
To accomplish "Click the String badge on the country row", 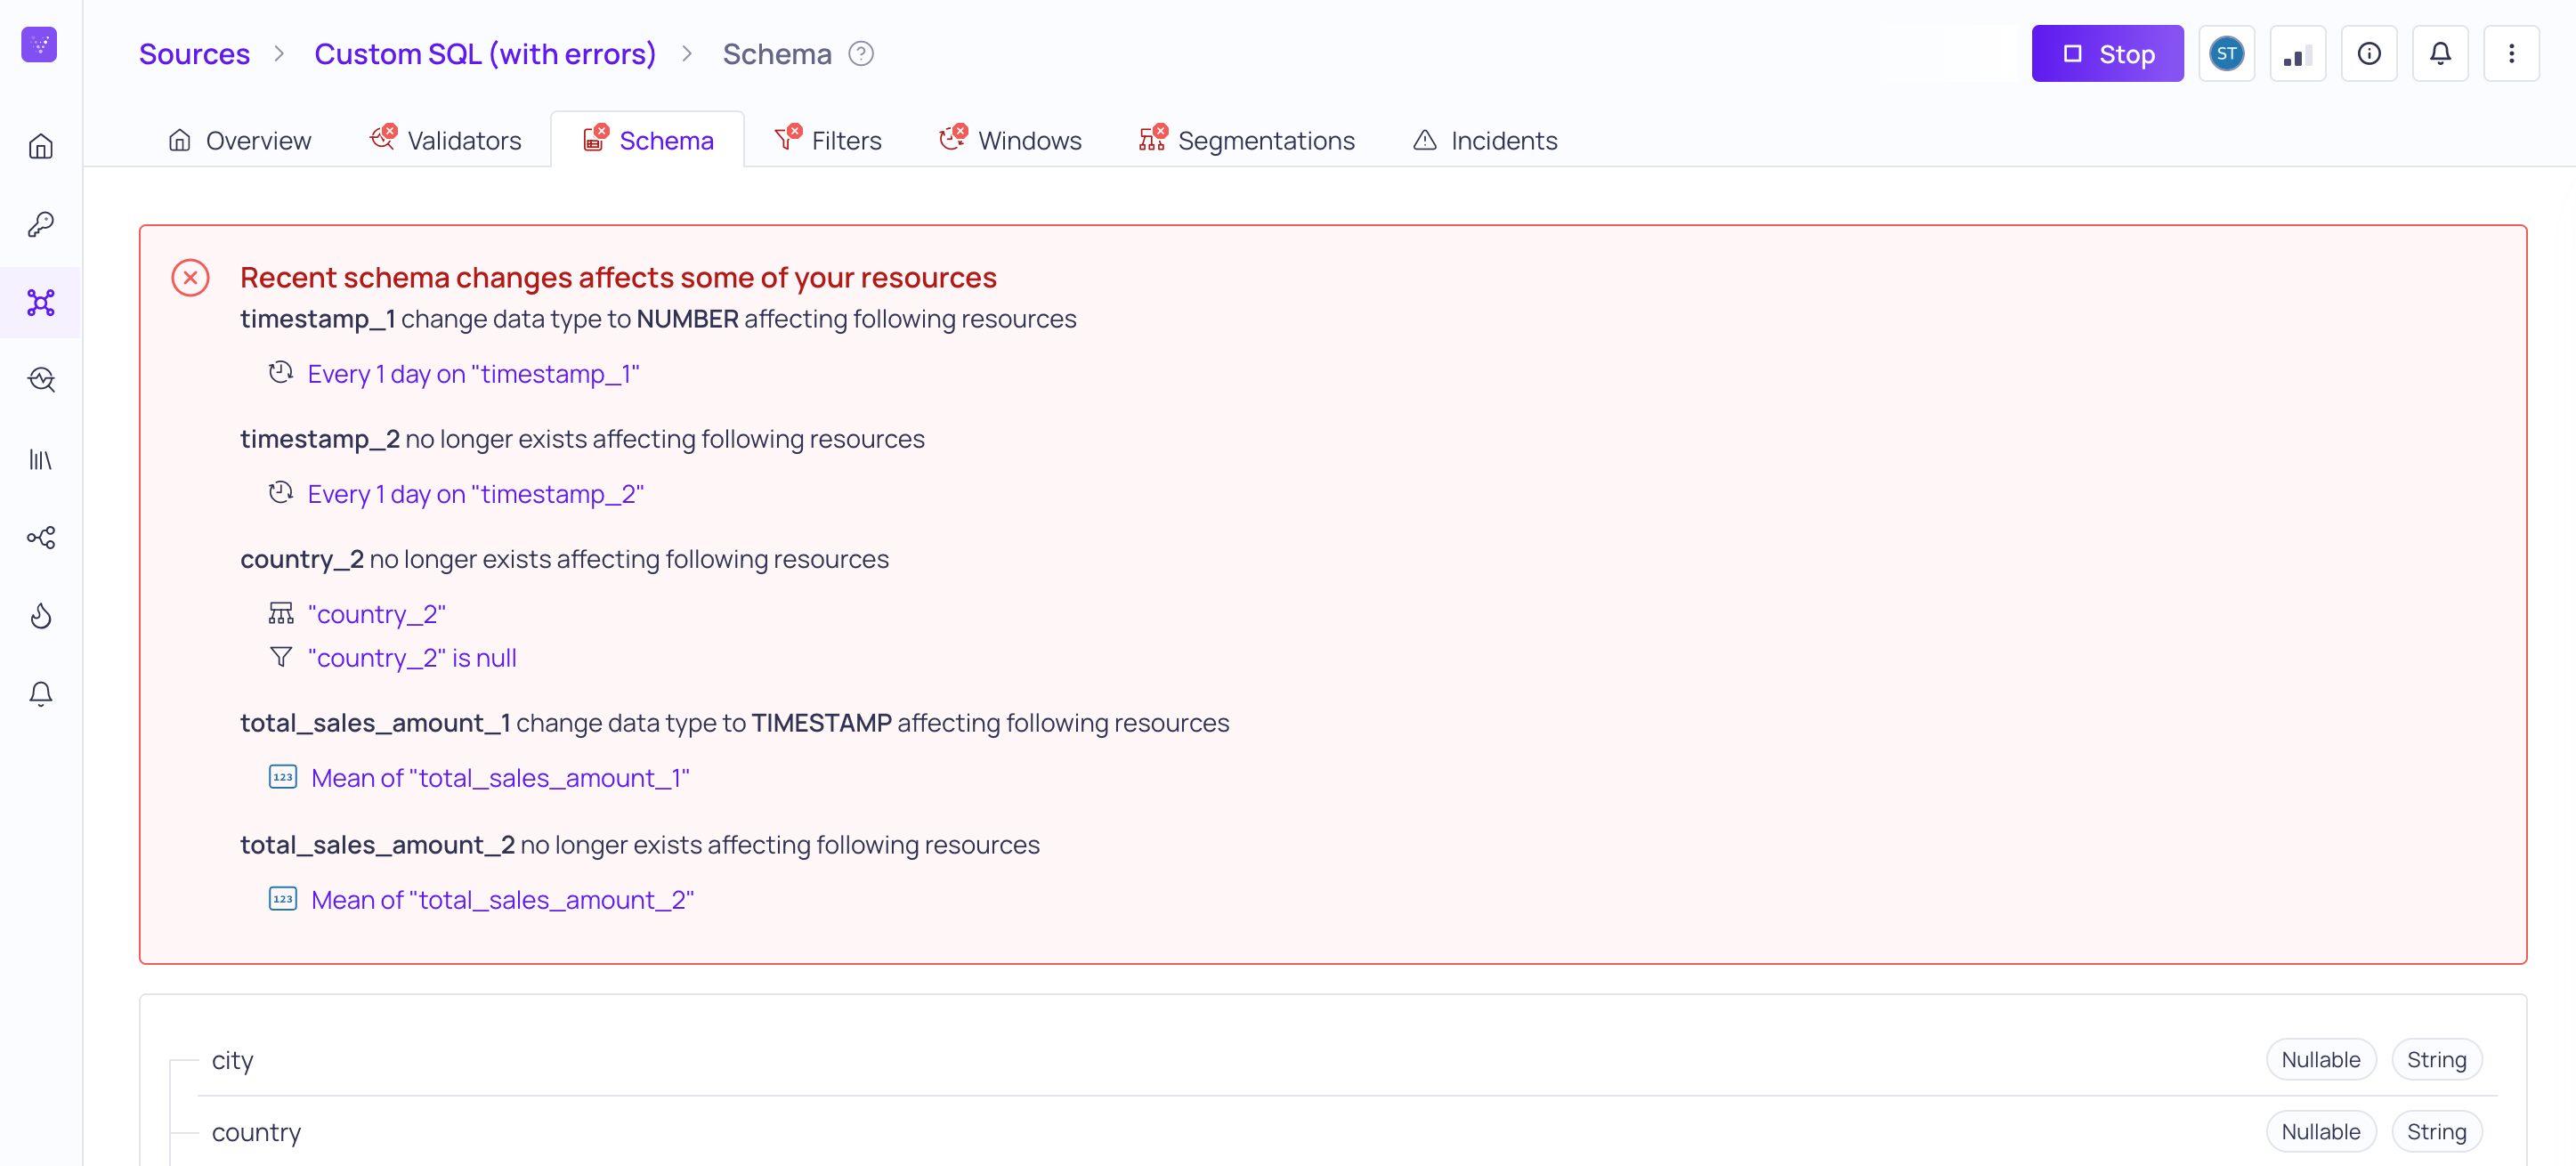I will coord(2436,1131).
